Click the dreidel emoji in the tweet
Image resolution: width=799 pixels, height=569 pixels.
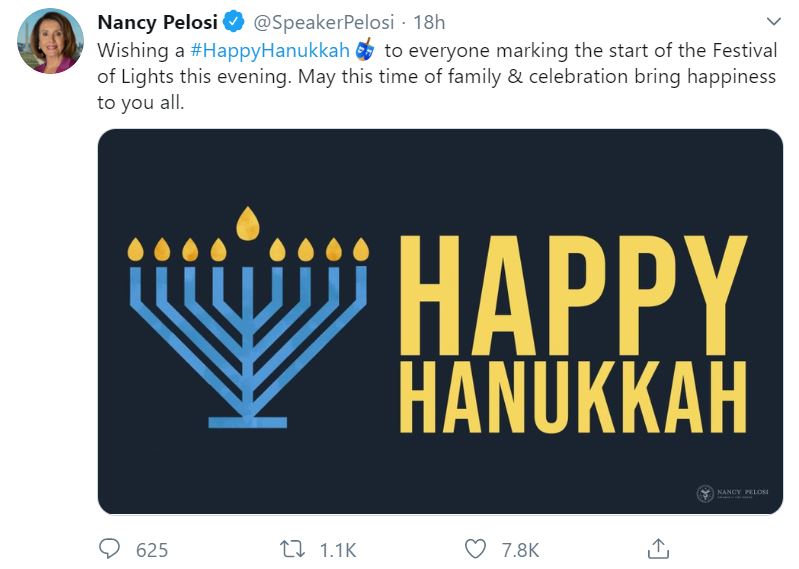click(x=365, y=50)
